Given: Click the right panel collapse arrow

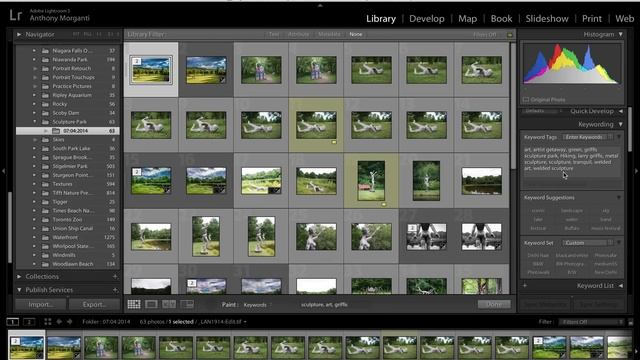Looking at the screenshot, I should pyautogui.click(x=637, y=171).
